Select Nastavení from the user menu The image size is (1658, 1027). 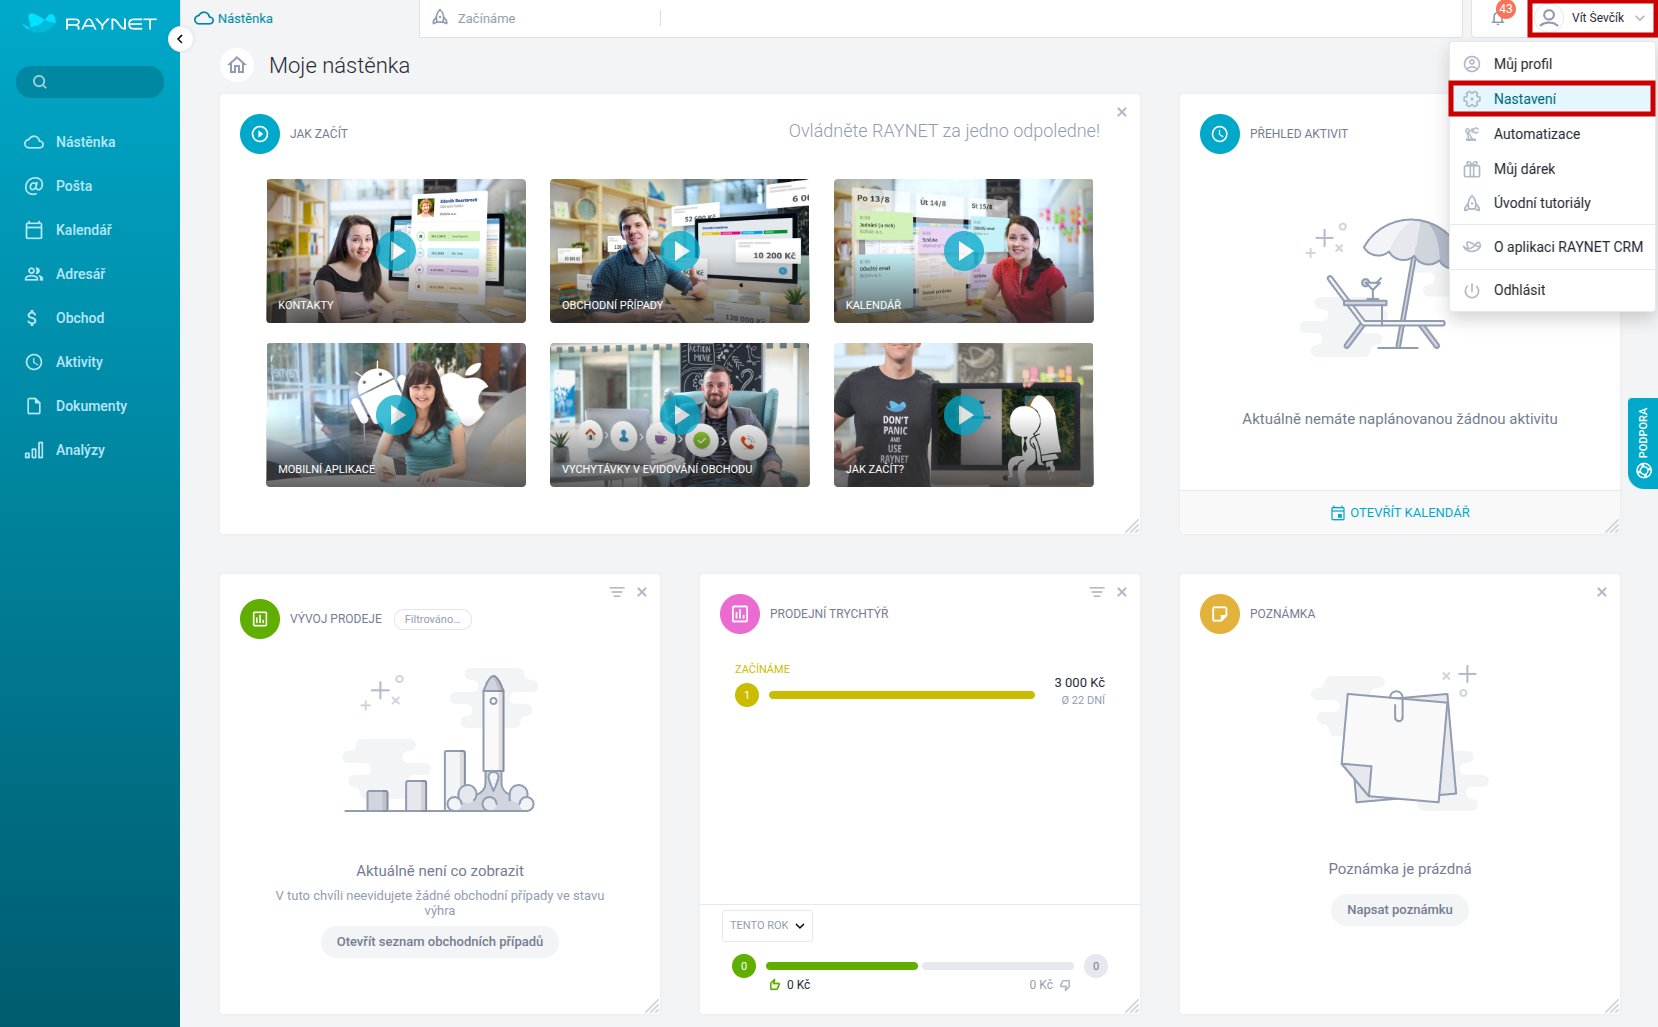(x=1525, y=99)
